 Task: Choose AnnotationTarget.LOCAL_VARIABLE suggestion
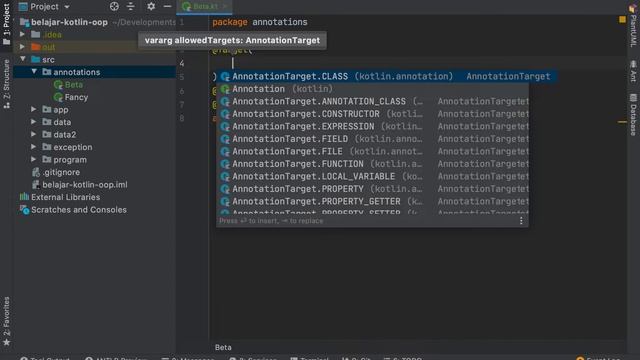[372, 176]
